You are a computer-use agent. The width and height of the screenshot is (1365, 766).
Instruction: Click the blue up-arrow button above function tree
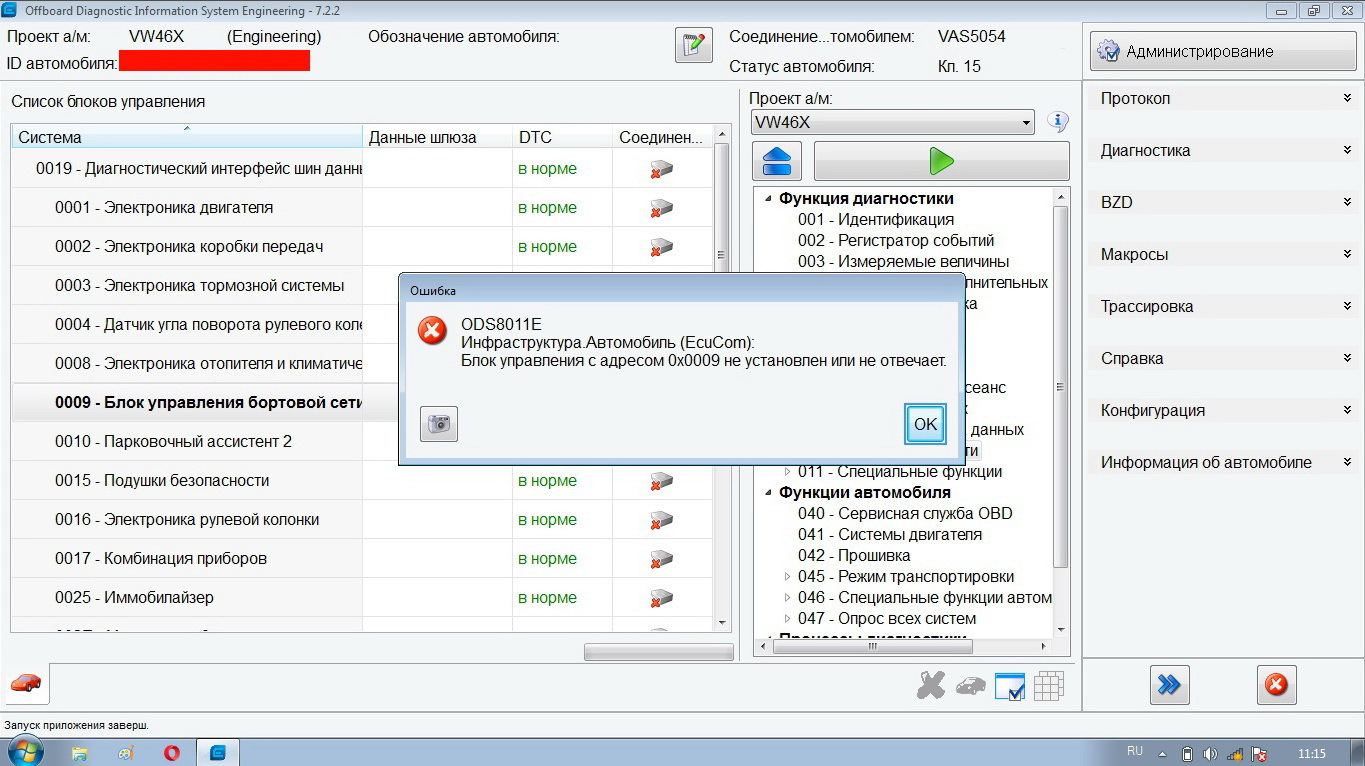782,161
